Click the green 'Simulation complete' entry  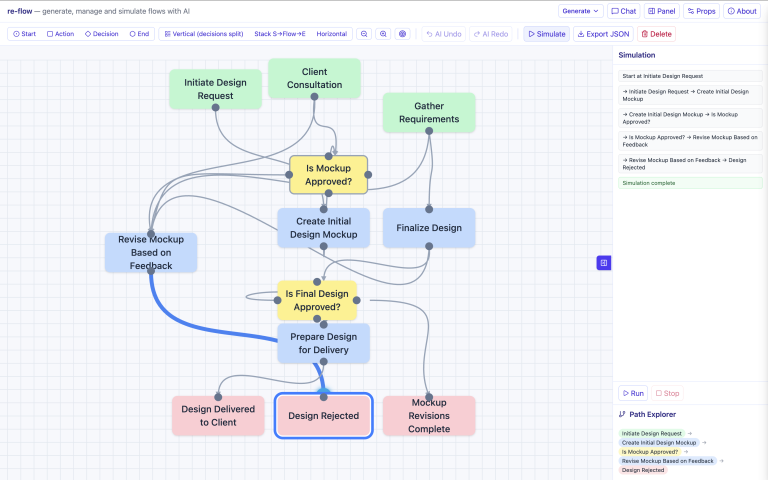[690, 183]
